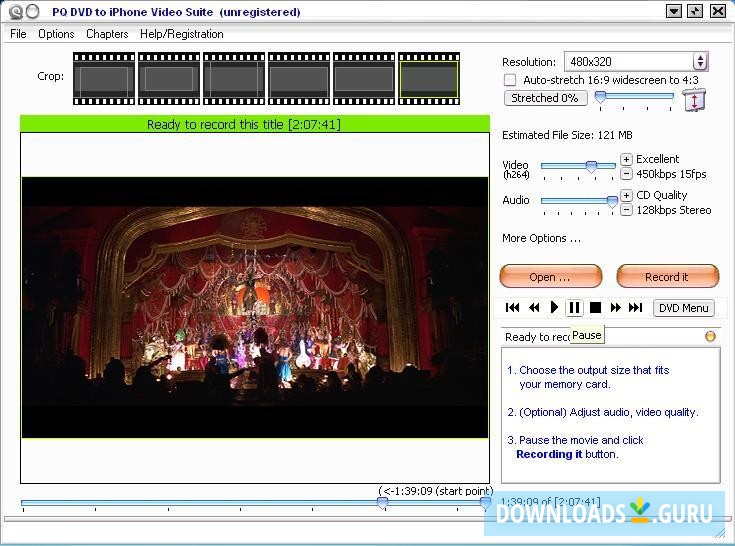Viewport: 735px width, 546px height.
Task: Play the movie
Action: point(554,307)
